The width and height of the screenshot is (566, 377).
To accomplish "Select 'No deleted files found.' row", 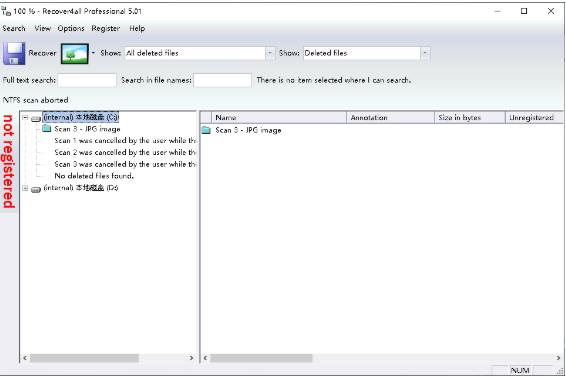I will tap(94, 176).
